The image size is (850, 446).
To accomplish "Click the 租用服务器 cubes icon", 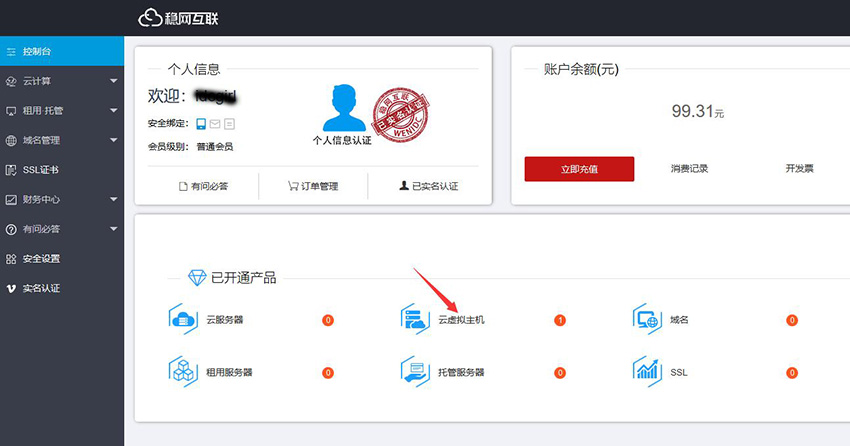I will (x=183, y=372).
